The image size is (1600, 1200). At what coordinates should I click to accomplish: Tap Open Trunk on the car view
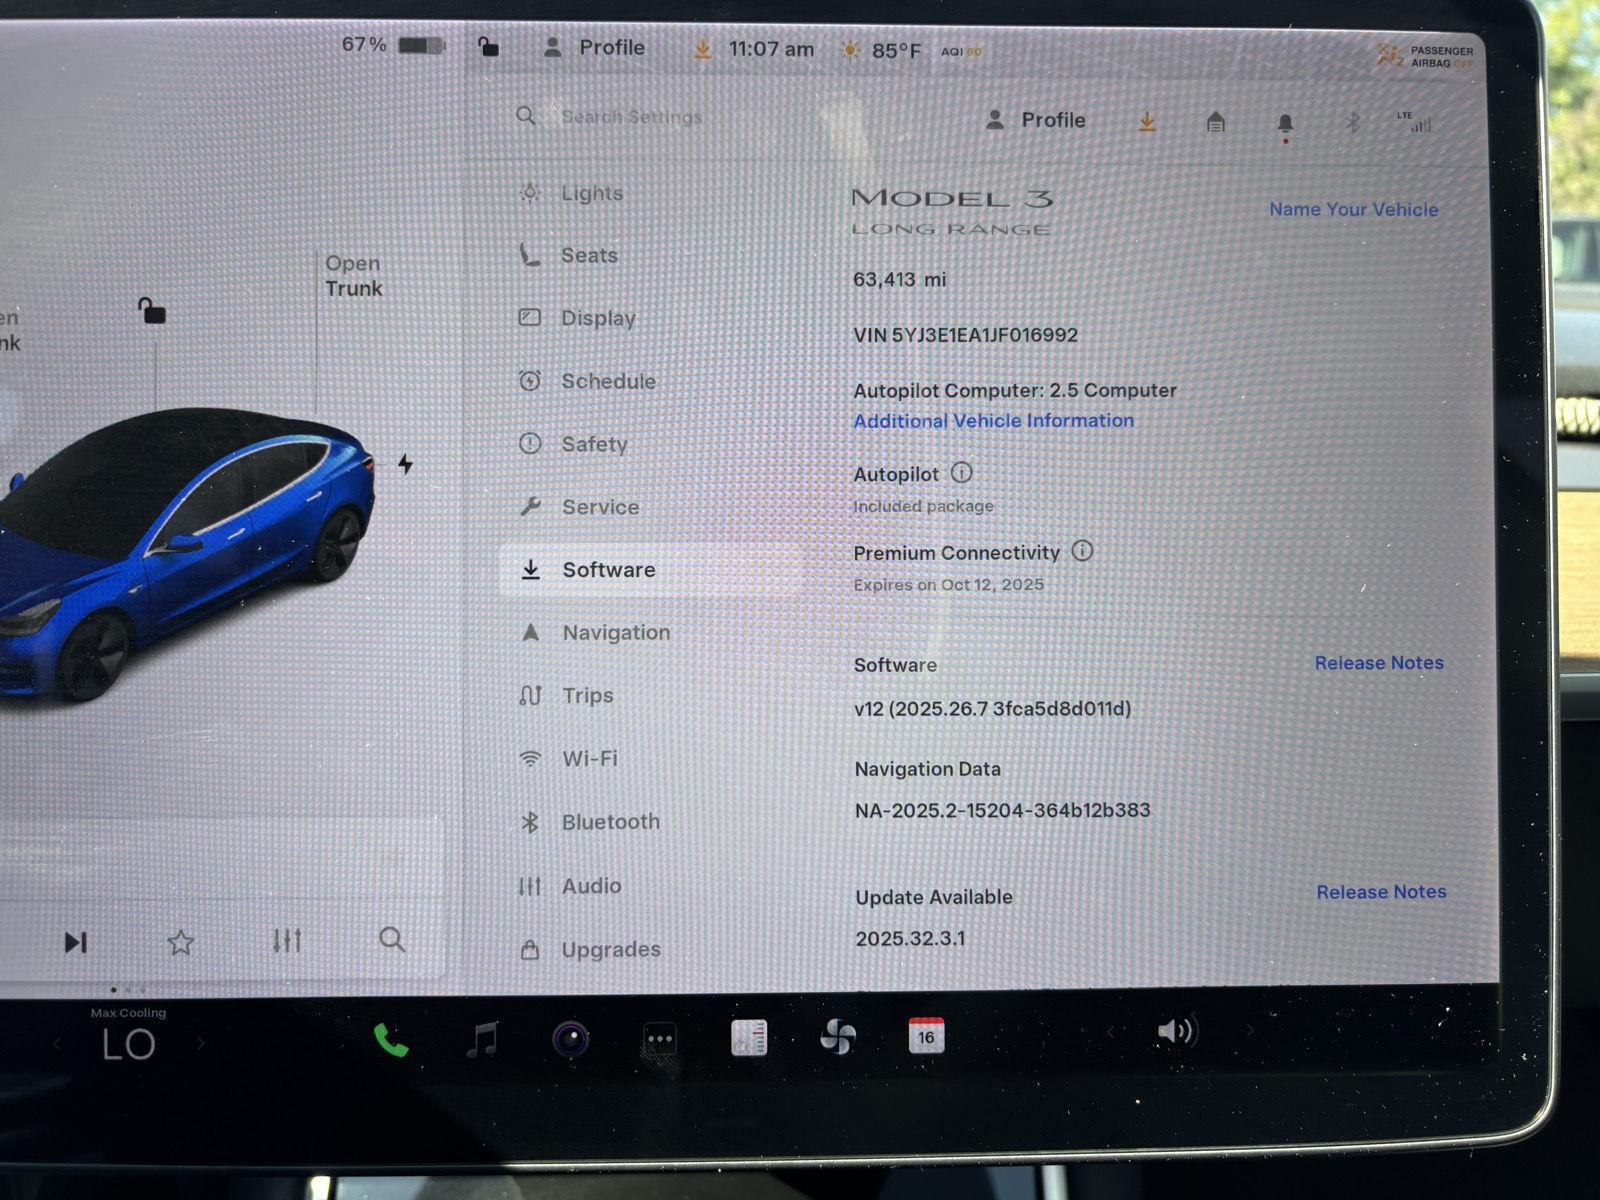[353, 276]
